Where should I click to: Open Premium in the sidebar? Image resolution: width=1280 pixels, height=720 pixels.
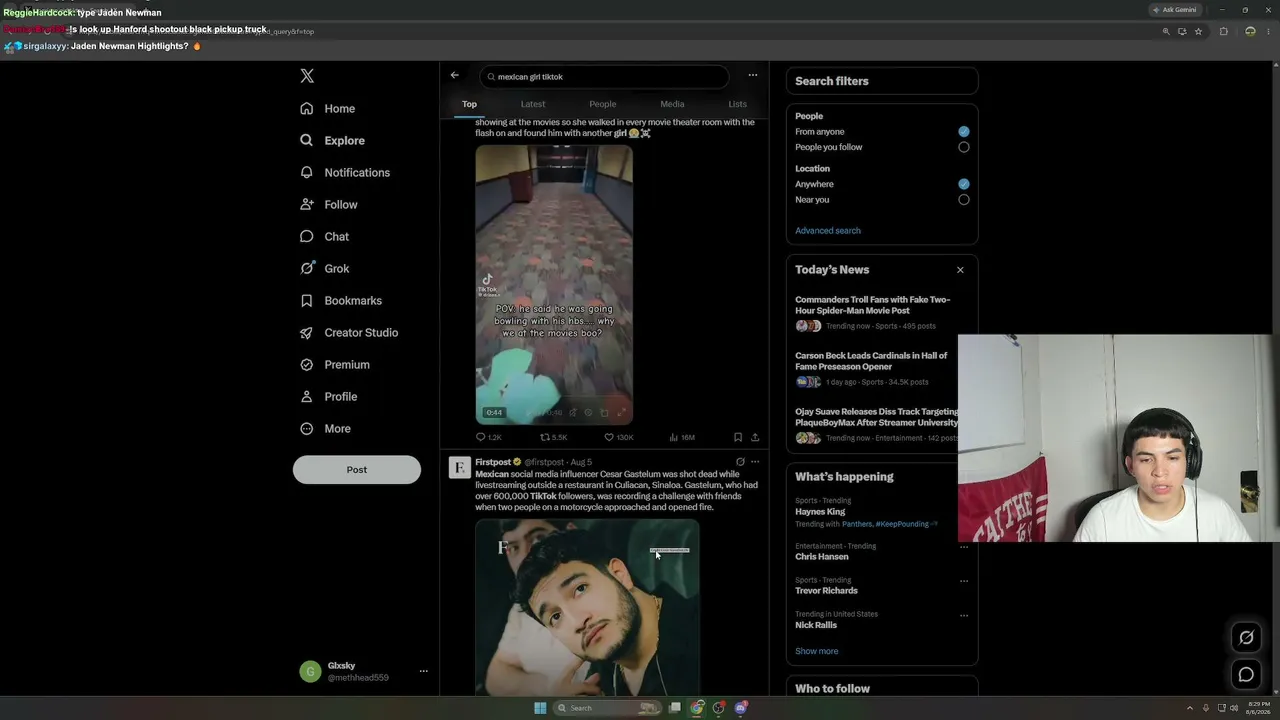334,364
